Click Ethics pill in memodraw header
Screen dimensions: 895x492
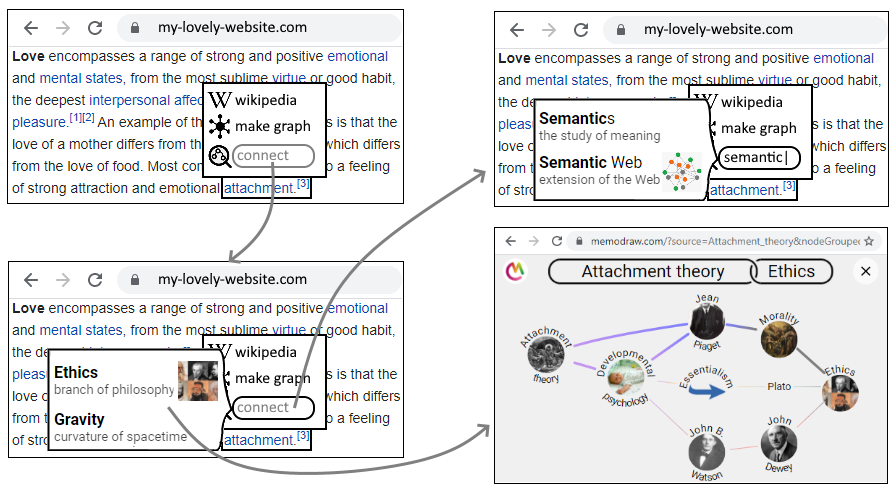(791, 271)
